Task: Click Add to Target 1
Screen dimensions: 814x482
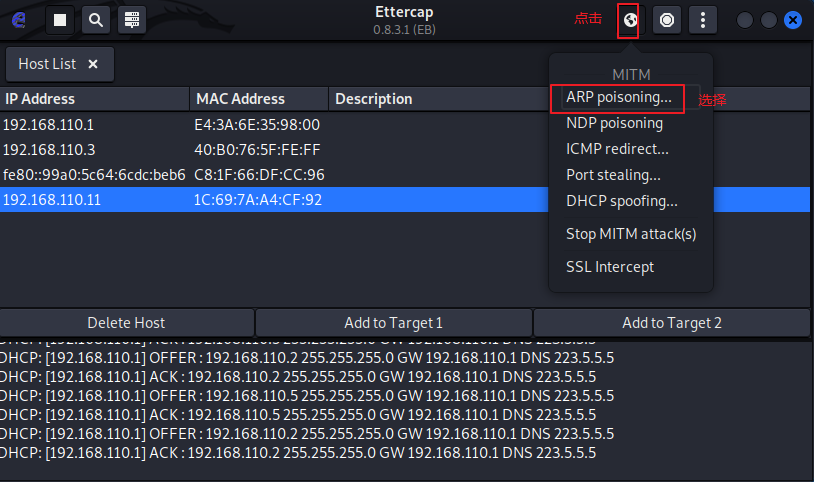Action: (394, 323)
